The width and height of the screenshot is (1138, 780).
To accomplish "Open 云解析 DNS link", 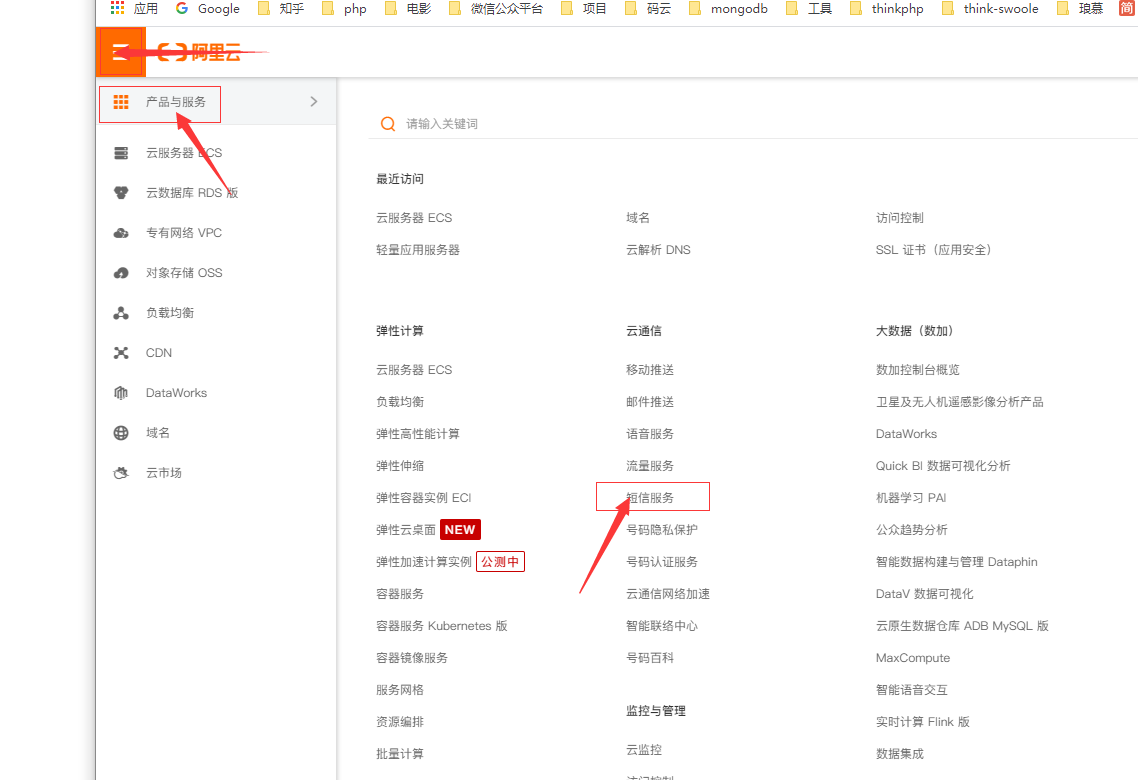I will click(658, 250).
